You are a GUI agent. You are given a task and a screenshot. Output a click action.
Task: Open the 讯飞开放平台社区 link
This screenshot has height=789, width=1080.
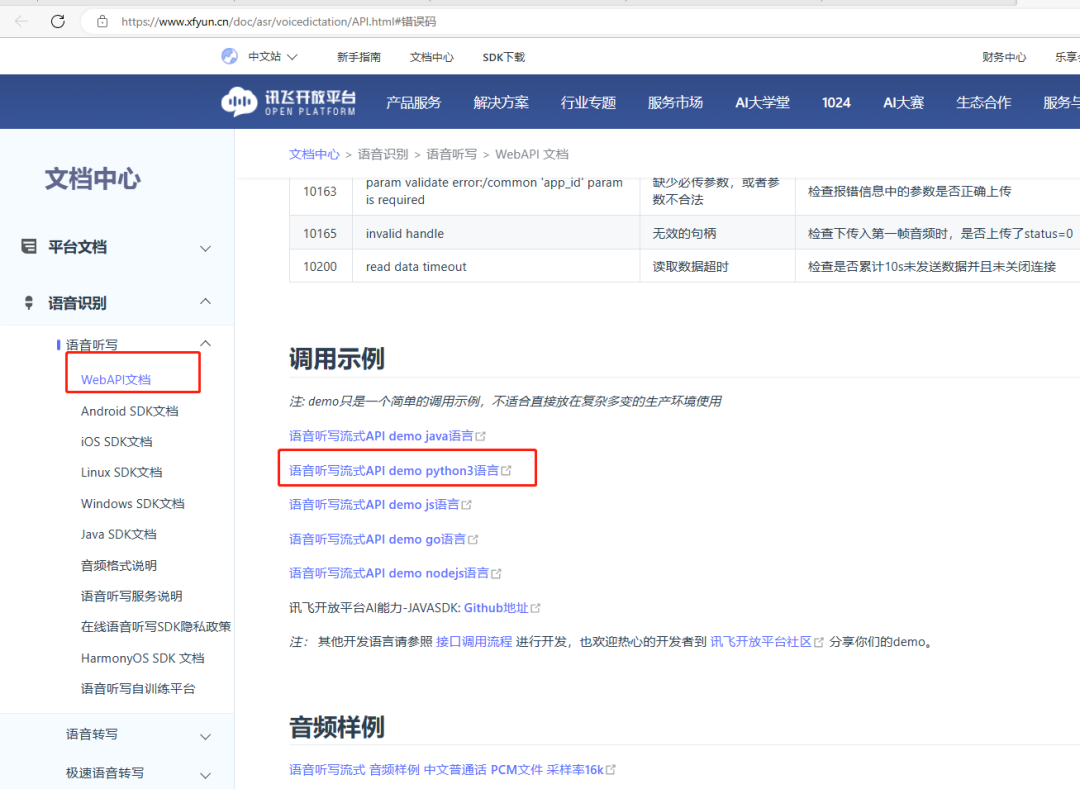[761, 642]
